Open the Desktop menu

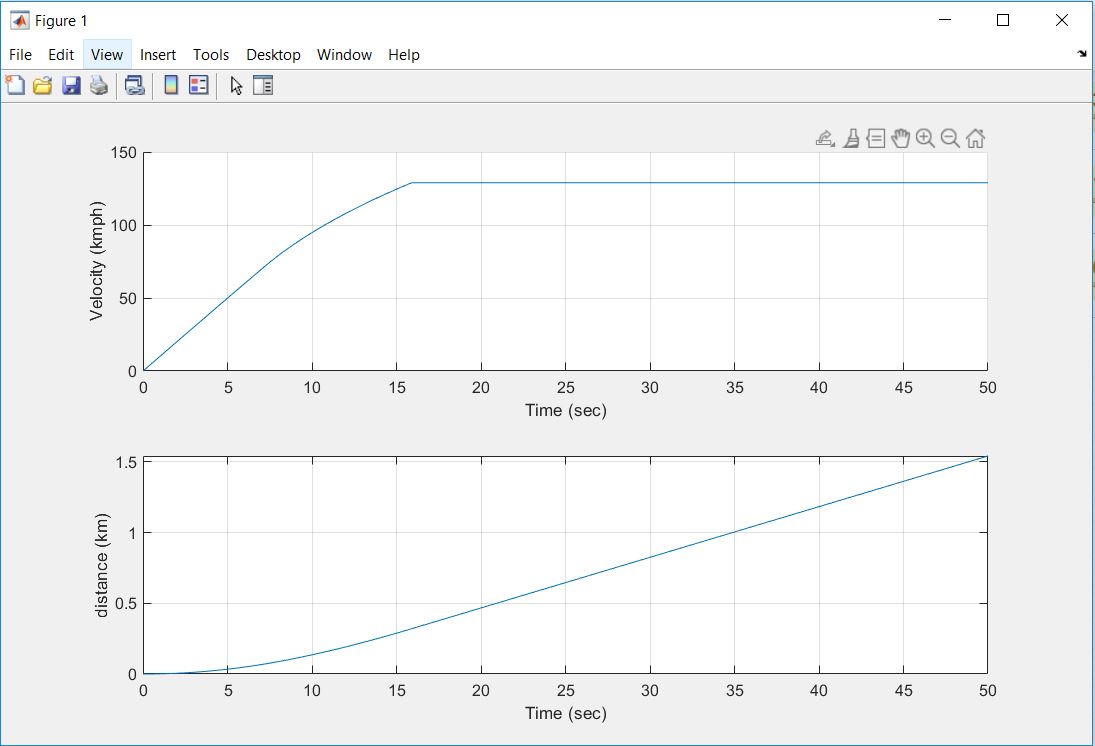pos(273,54)
